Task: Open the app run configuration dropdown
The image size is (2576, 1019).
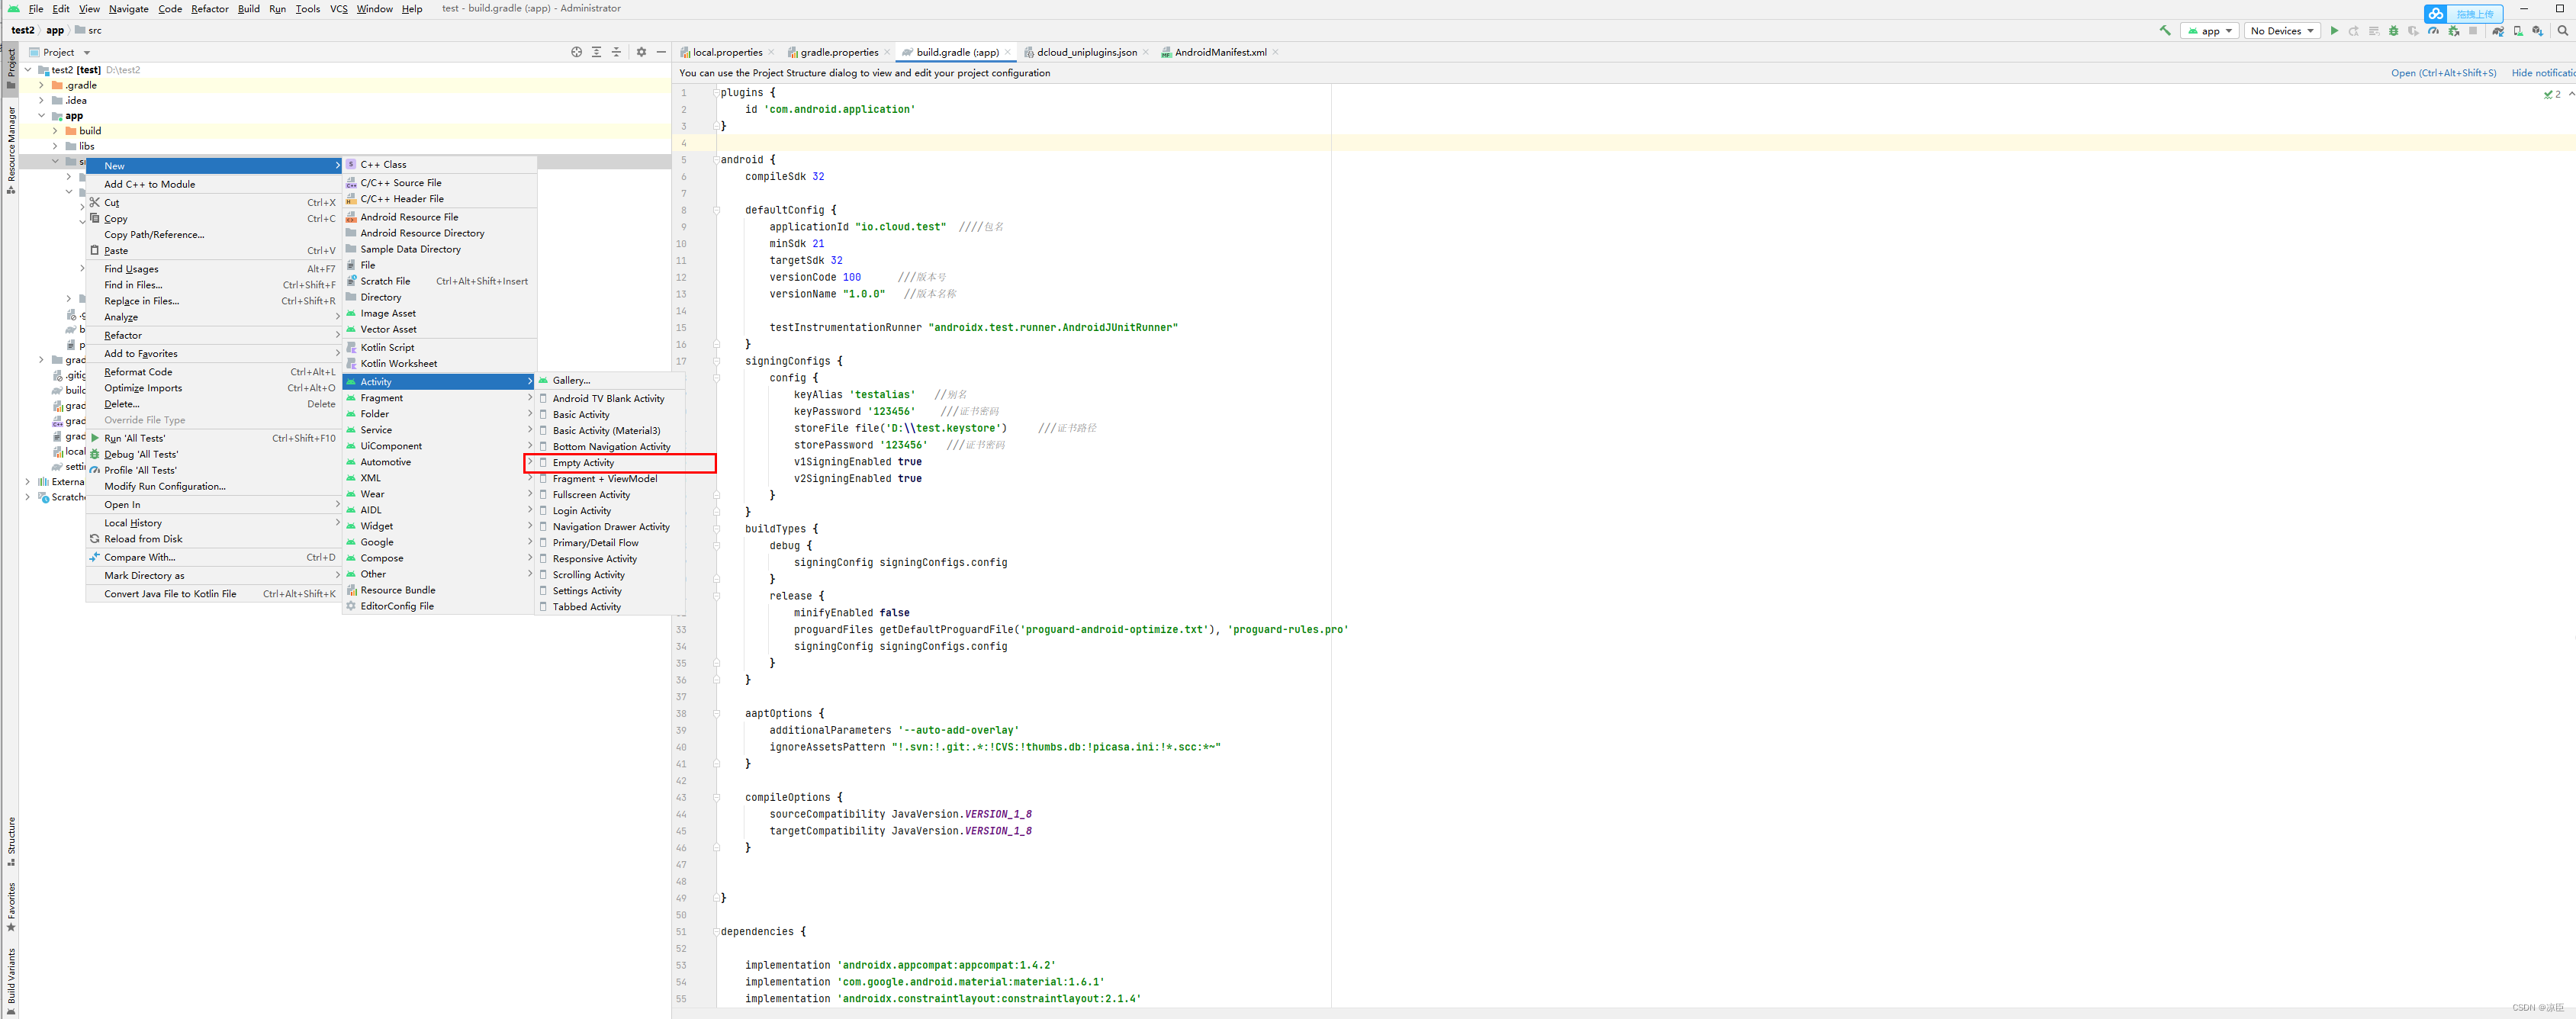Action: point(2210,31)
